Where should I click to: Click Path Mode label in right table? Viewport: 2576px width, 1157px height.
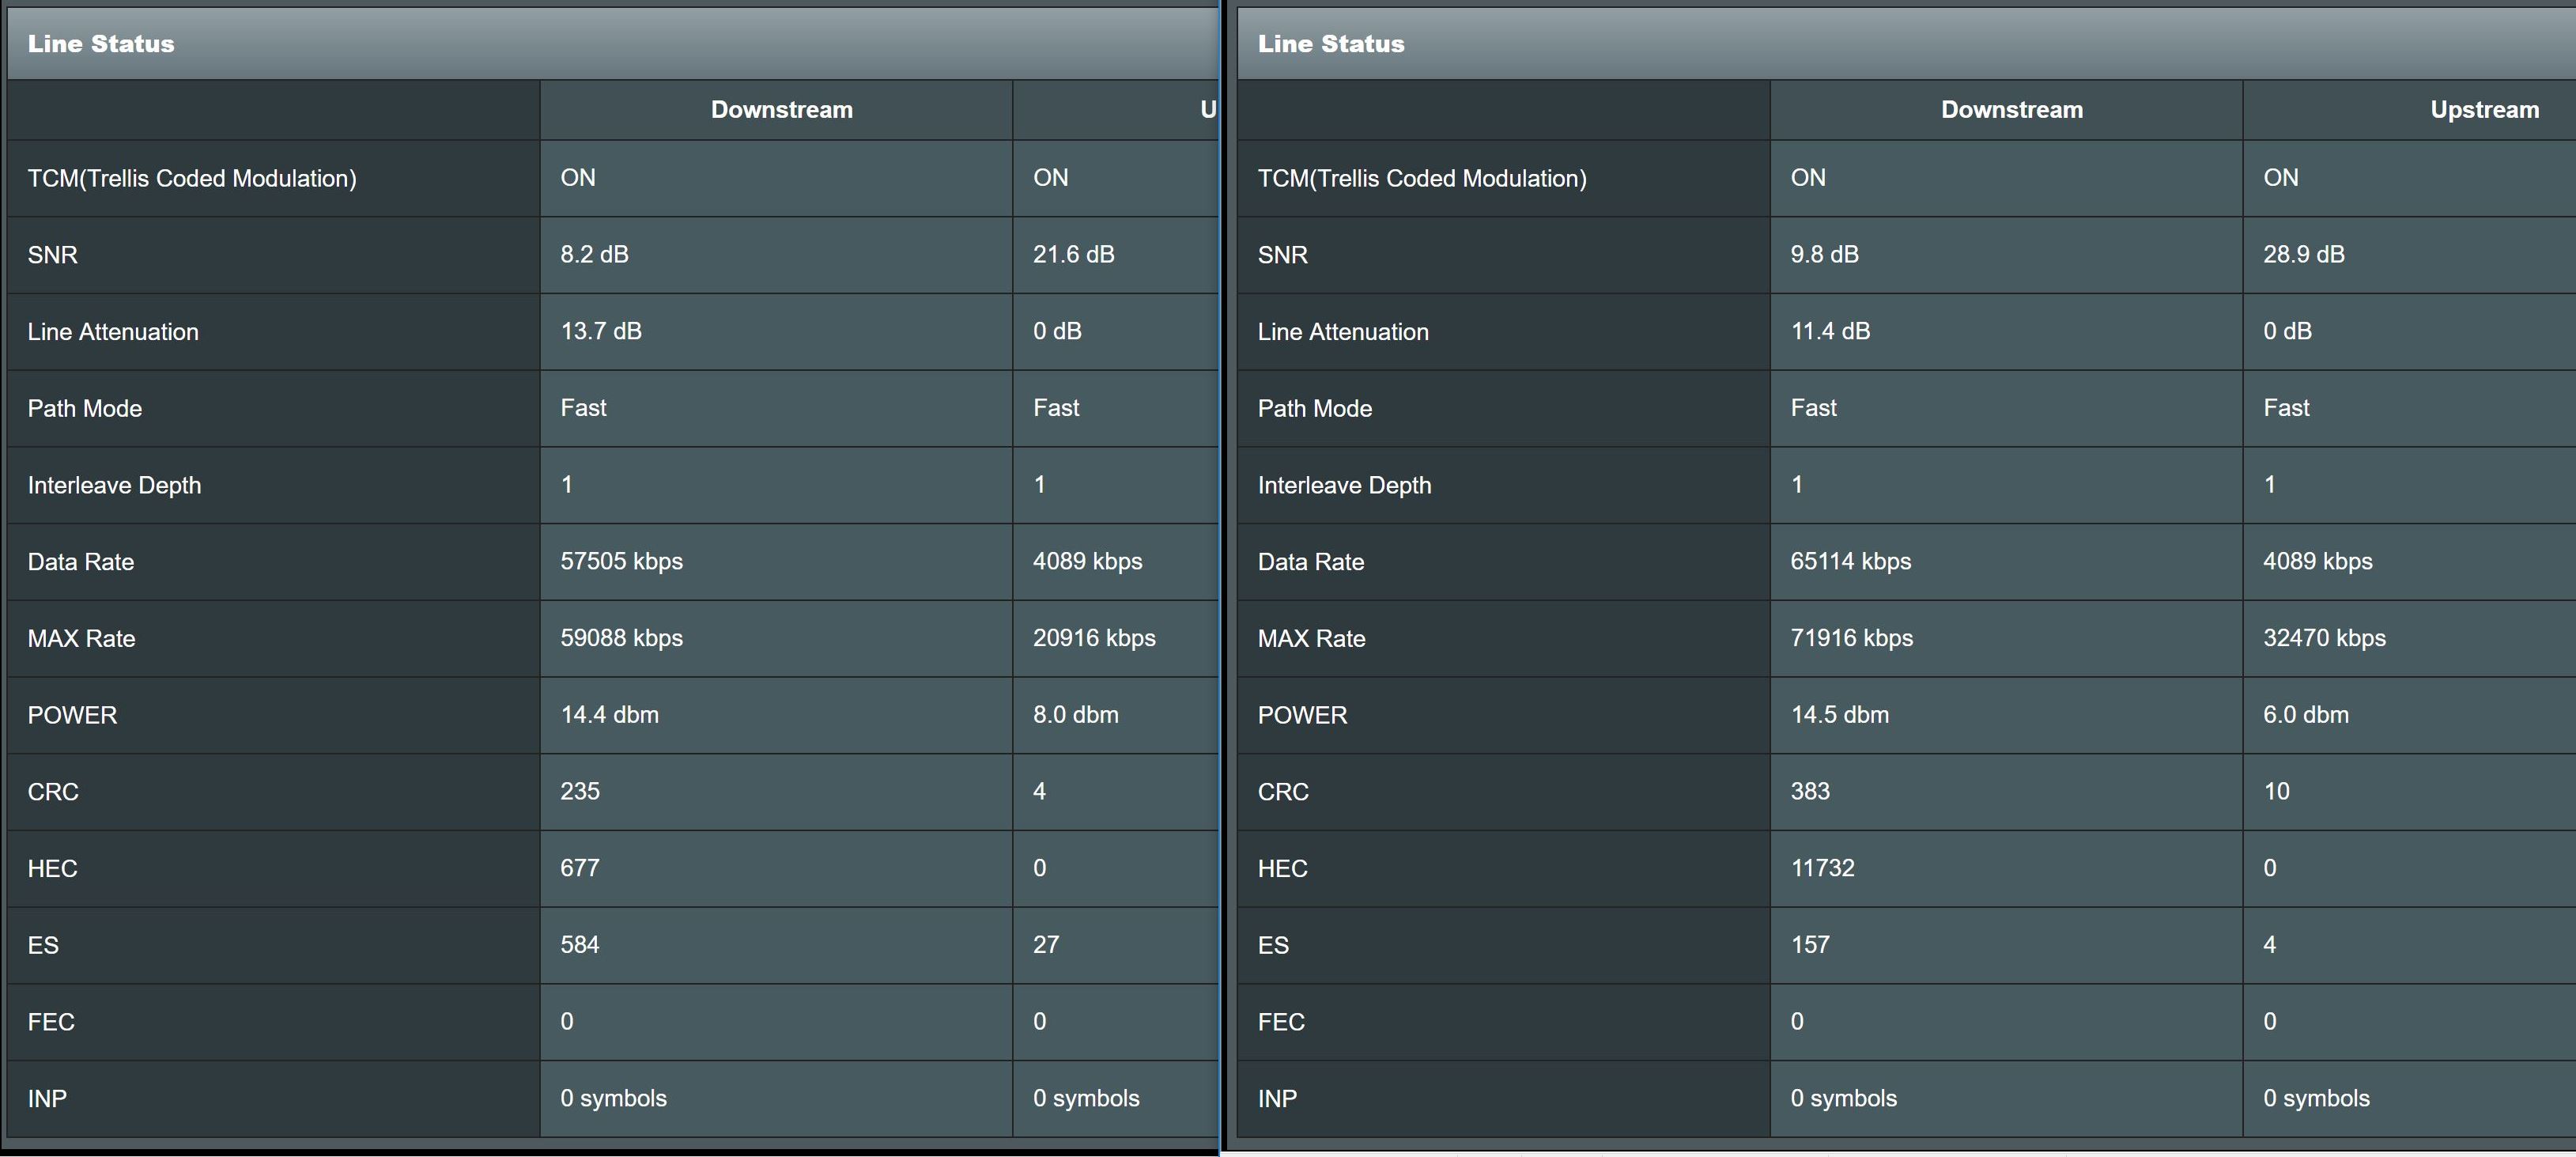pos(1315,408)
